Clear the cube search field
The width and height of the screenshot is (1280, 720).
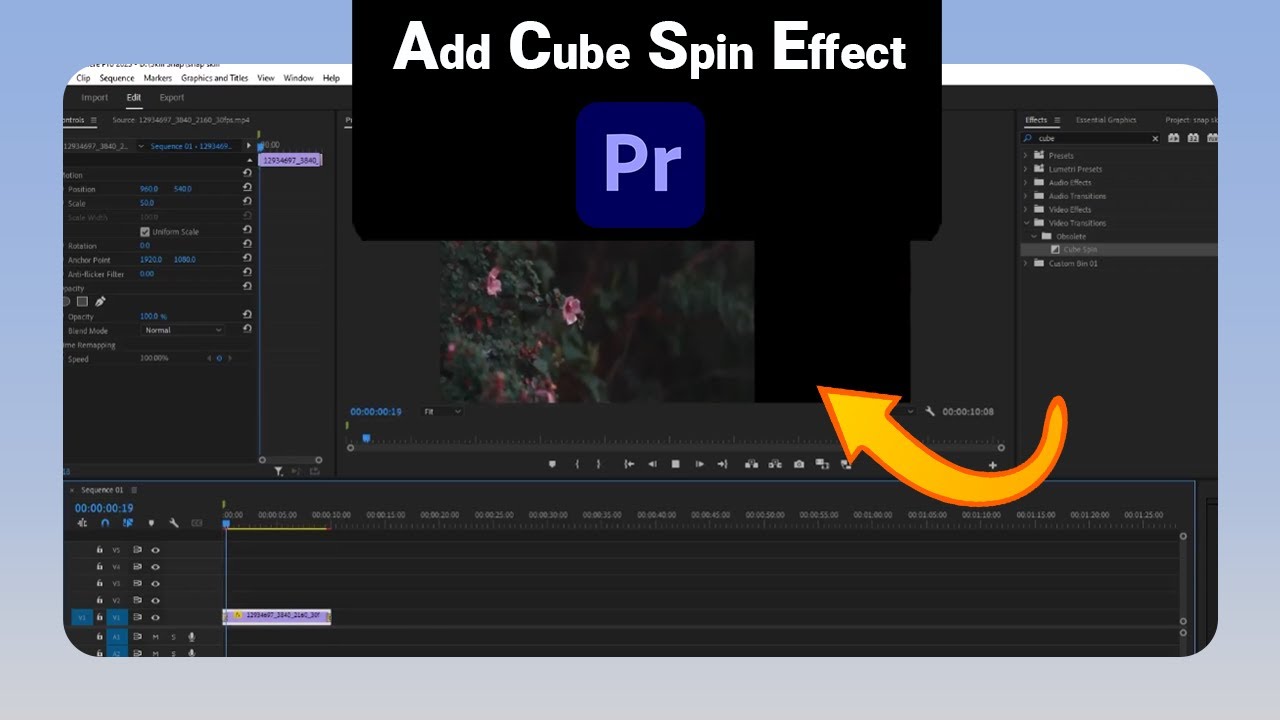(1156, 139)
